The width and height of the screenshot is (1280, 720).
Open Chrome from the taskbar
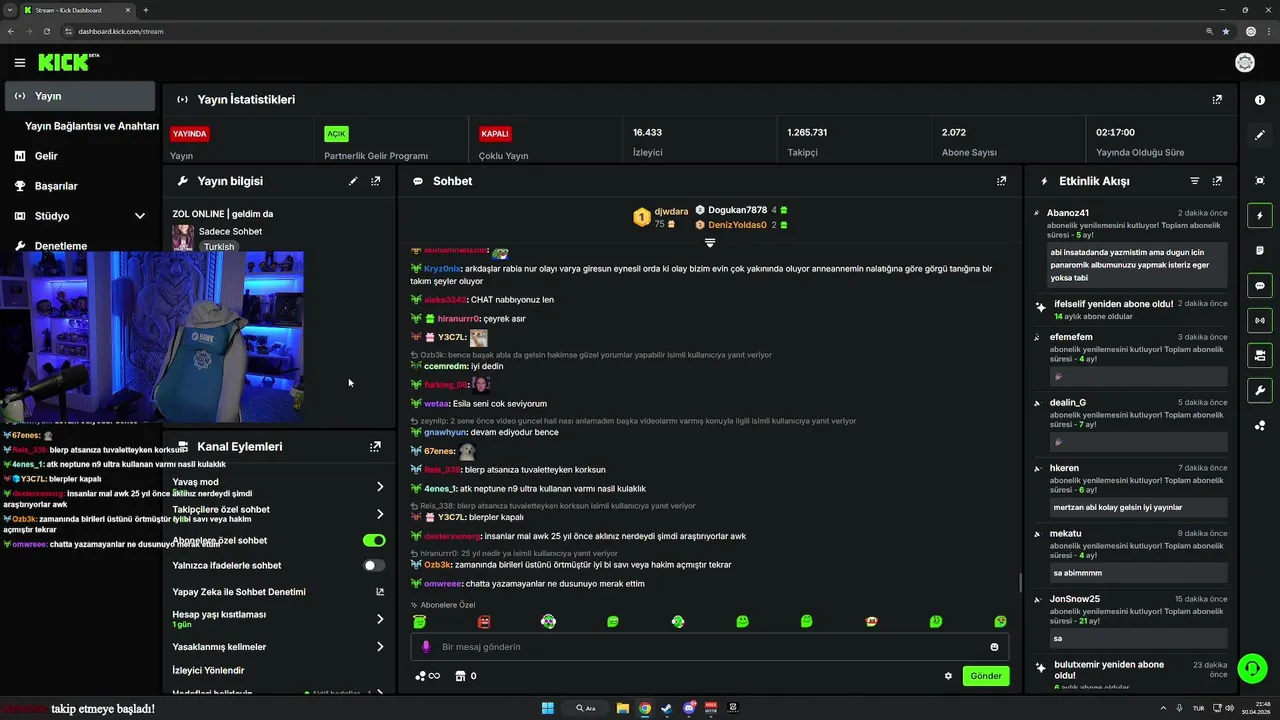(x=645, y=708)
